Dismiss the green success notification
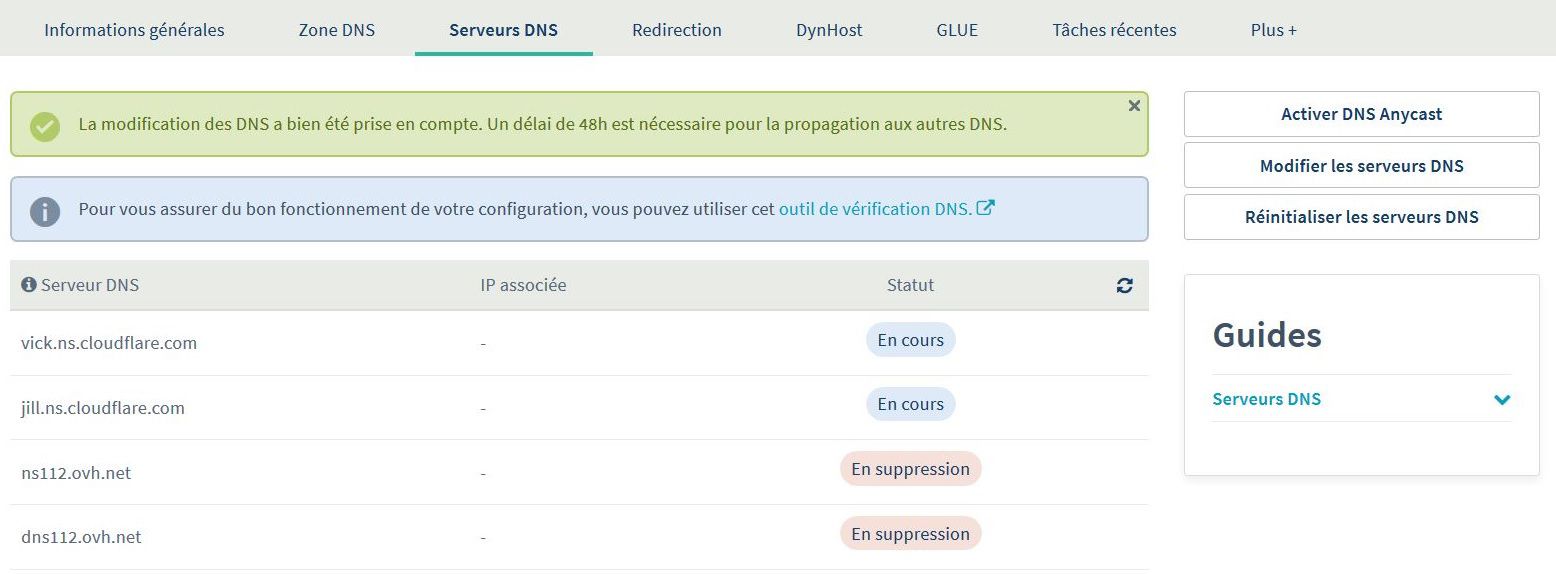The height and width of the screenshot is (574, 1556). [x=1134, y=106]
